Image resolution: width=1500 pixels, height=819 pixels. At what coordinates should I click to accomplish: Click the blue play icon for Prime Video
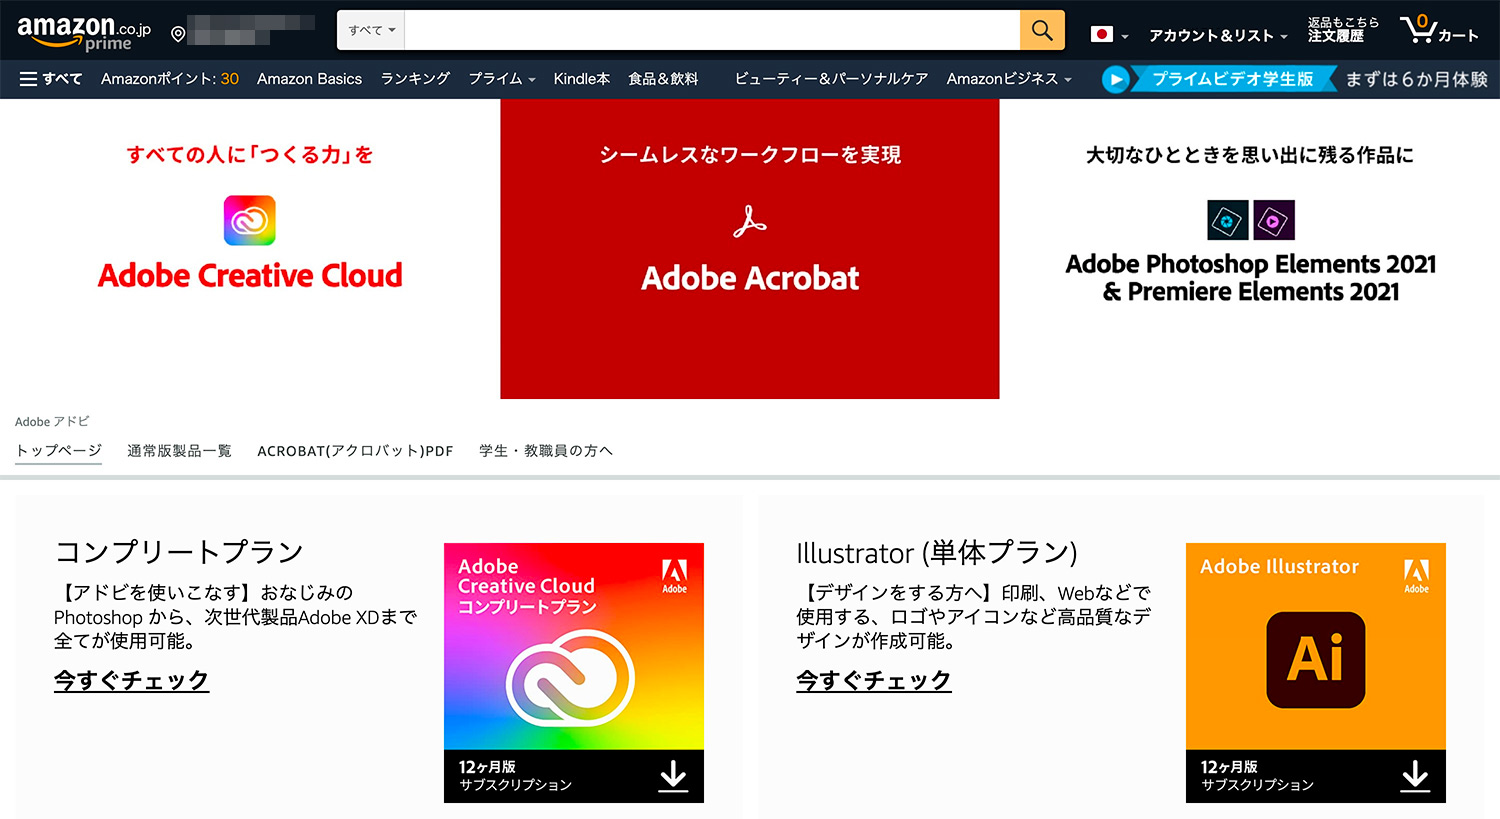[x=1115, y=79]
